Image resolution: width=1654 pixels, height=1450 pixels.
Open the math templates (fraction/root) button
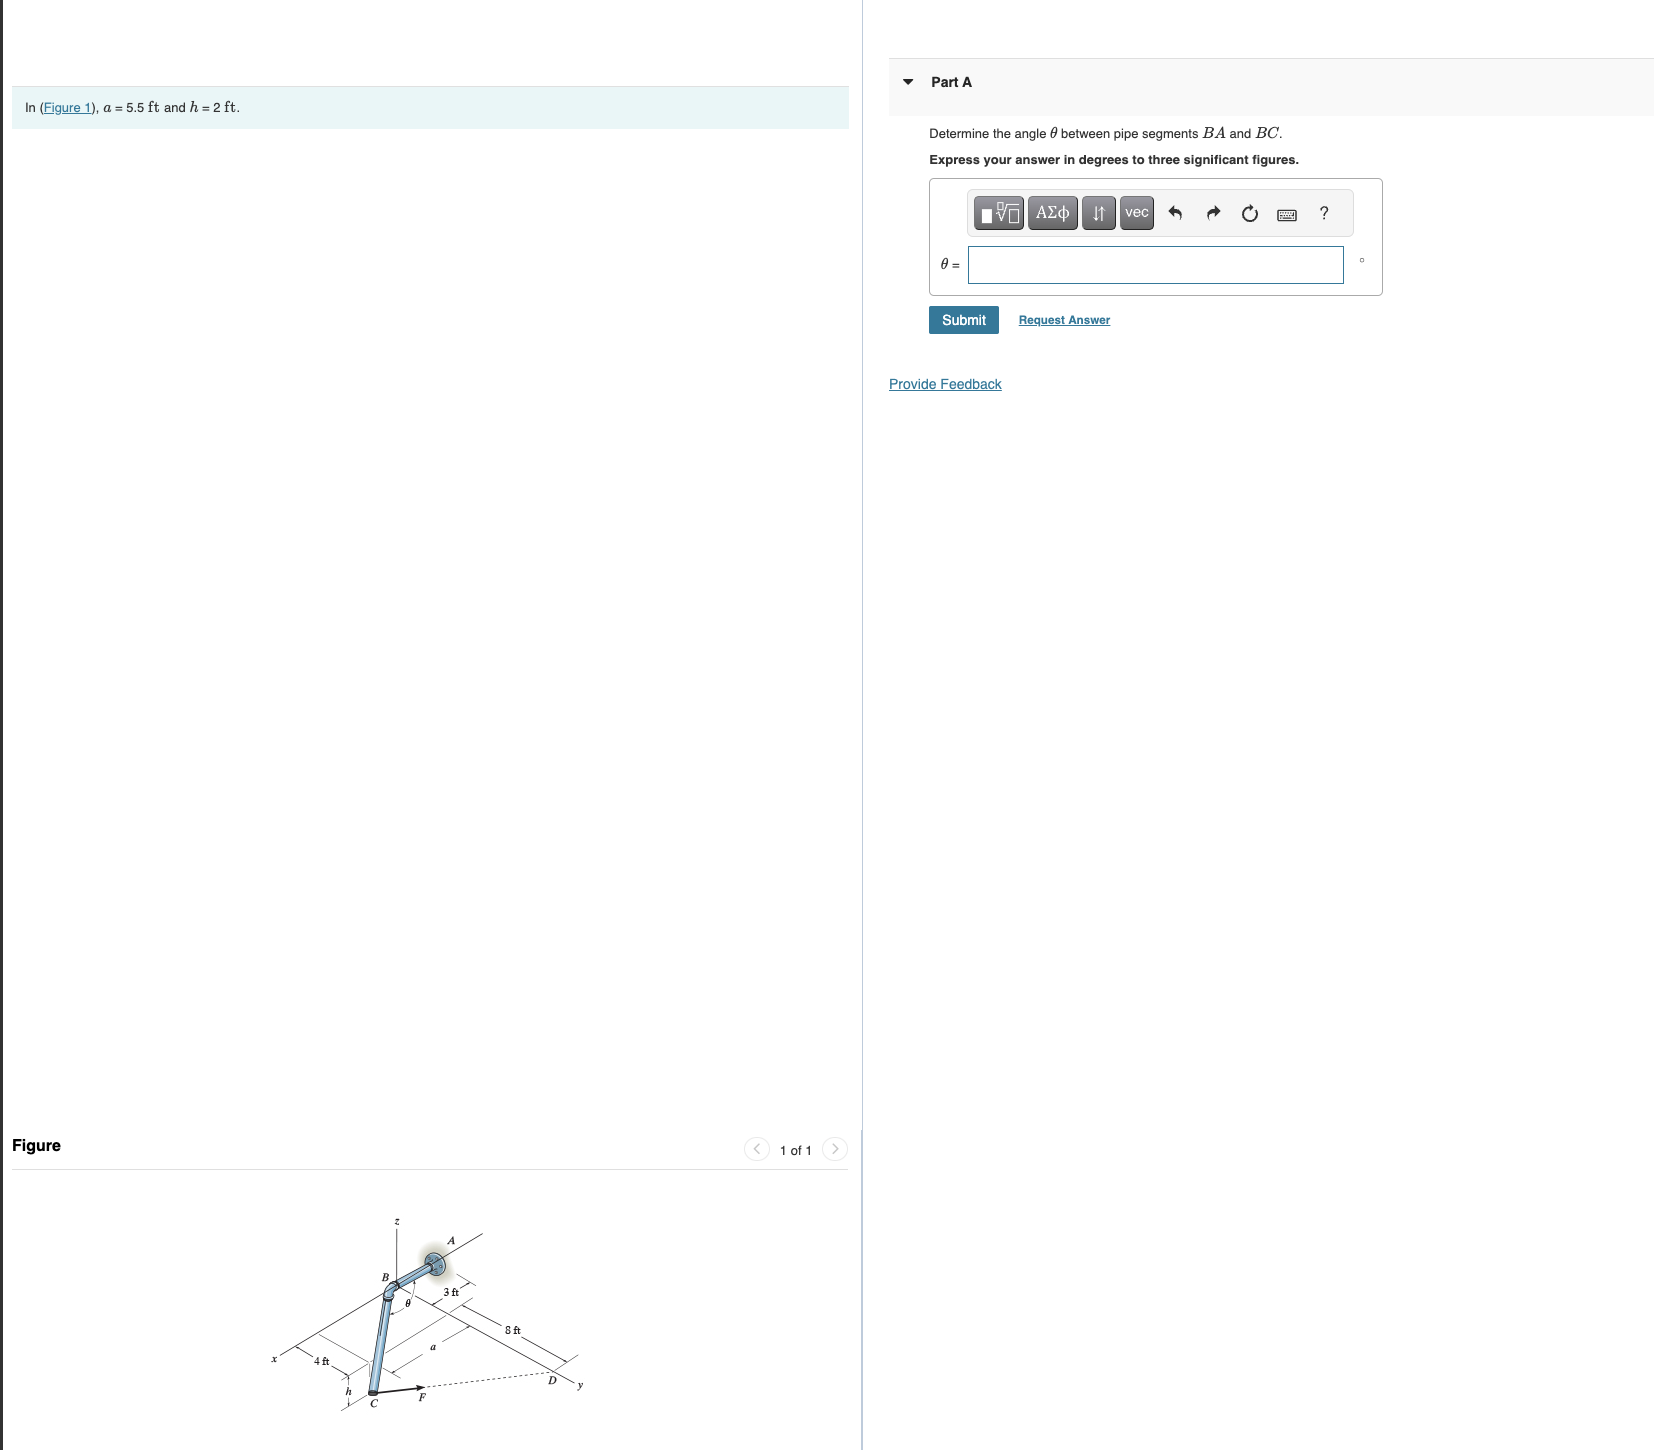999,213
